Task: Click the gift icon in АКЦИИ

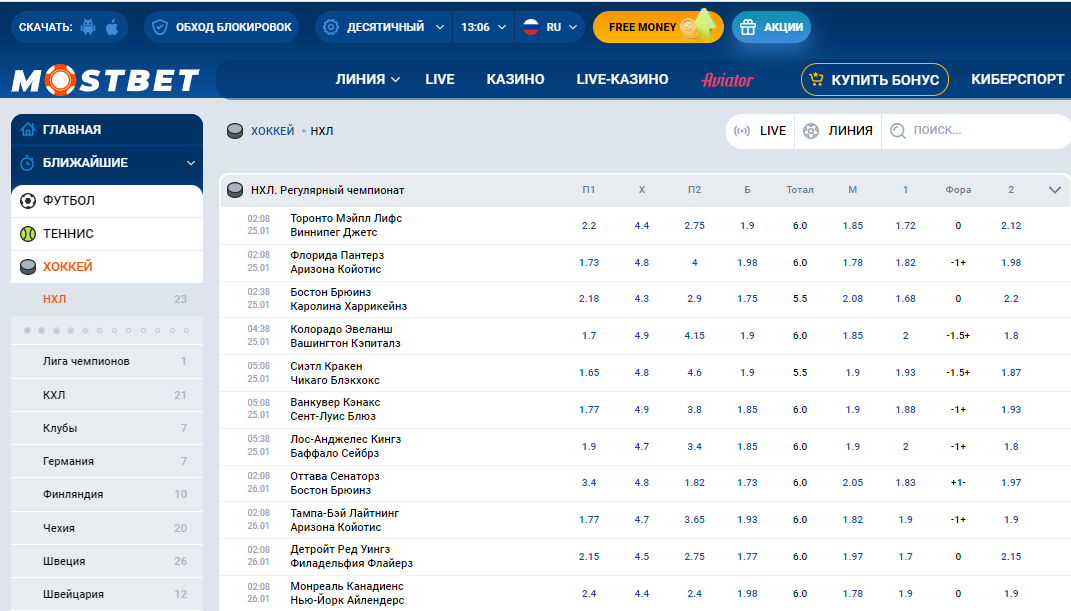Action: (x=748, y=27)
